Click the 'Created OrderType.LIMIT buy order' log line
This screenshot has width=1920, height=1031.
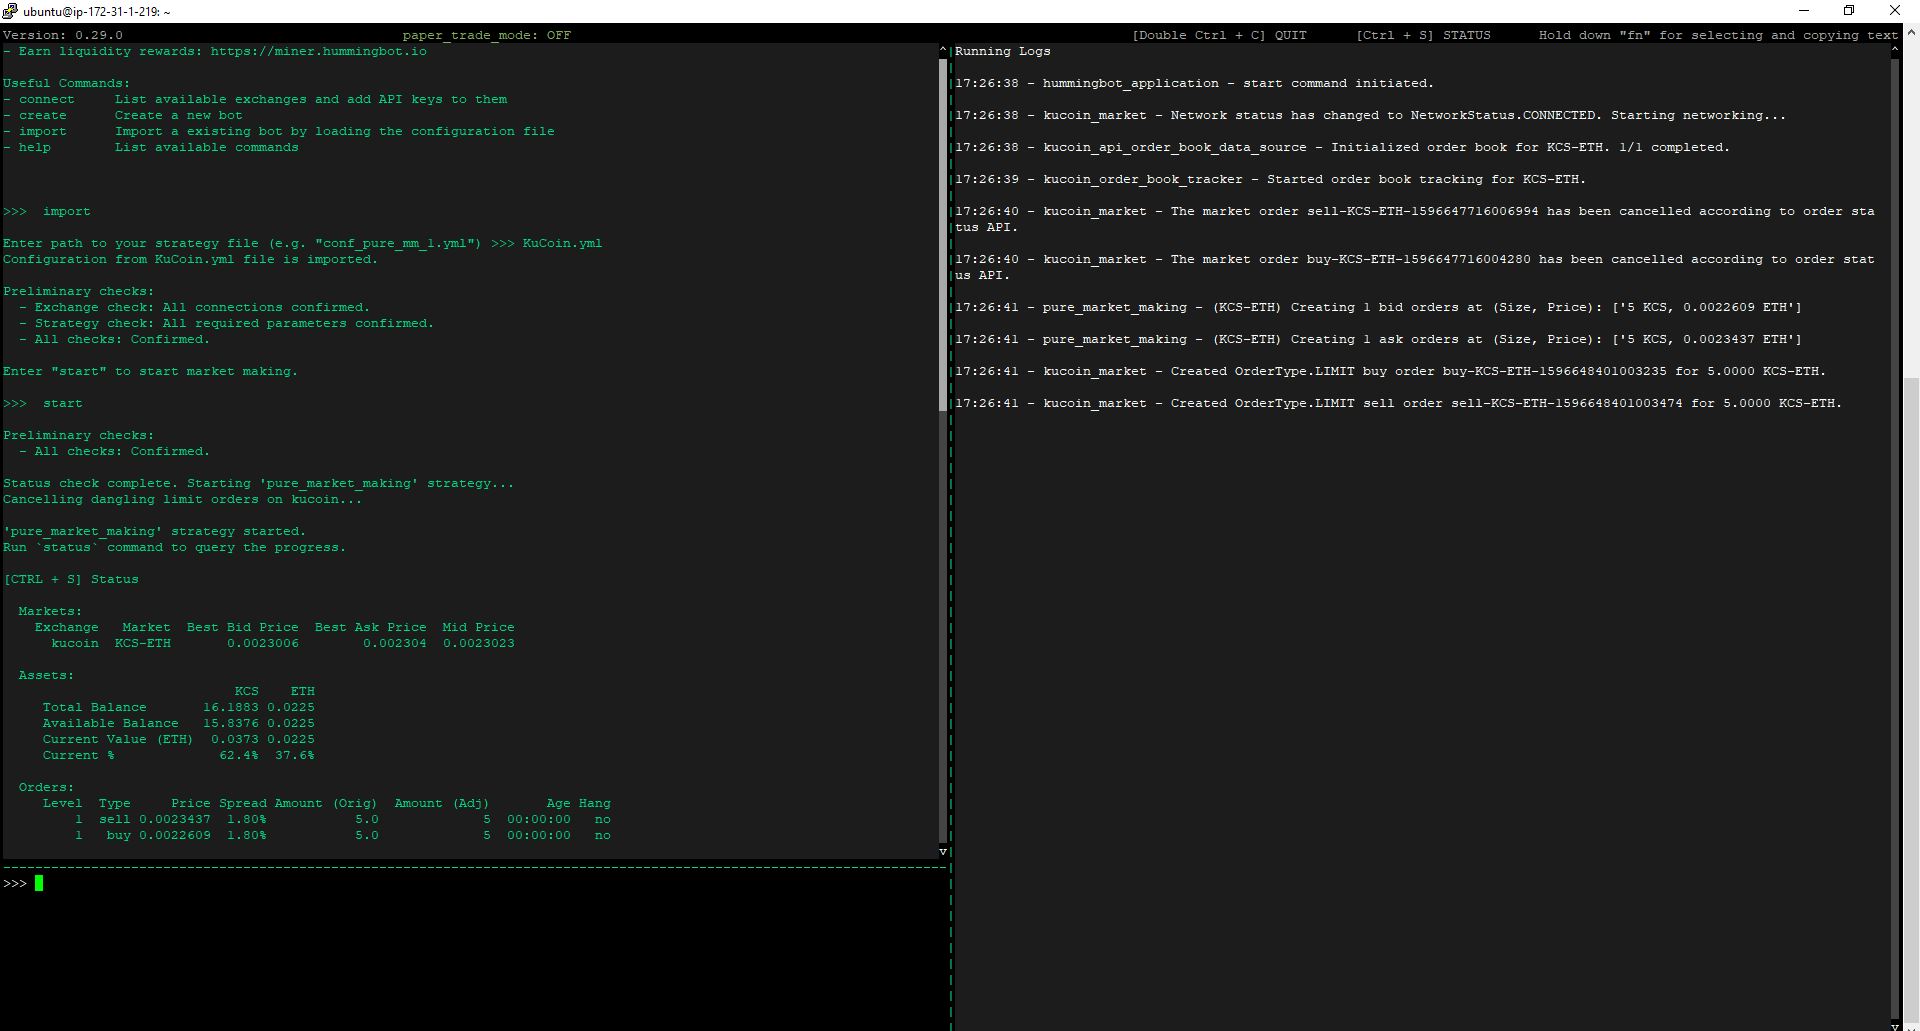[1390, 371]
